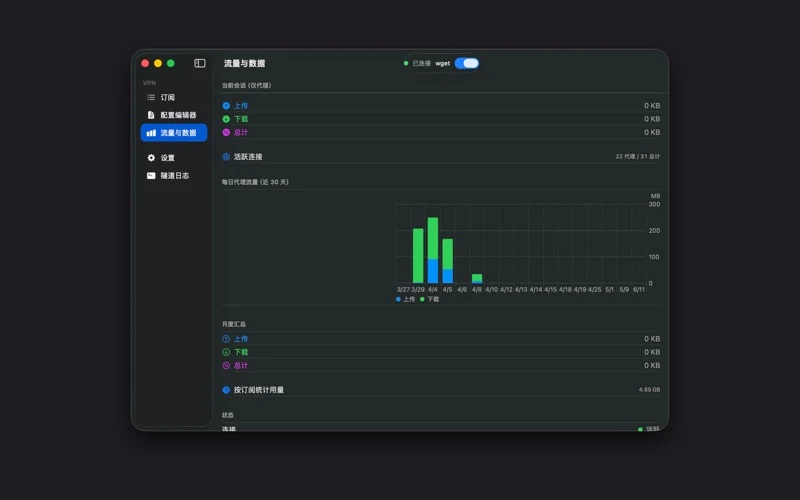The image size is (800, 500).
Task: Toggle the sidebar visibility icon
Action: [199, 63]
